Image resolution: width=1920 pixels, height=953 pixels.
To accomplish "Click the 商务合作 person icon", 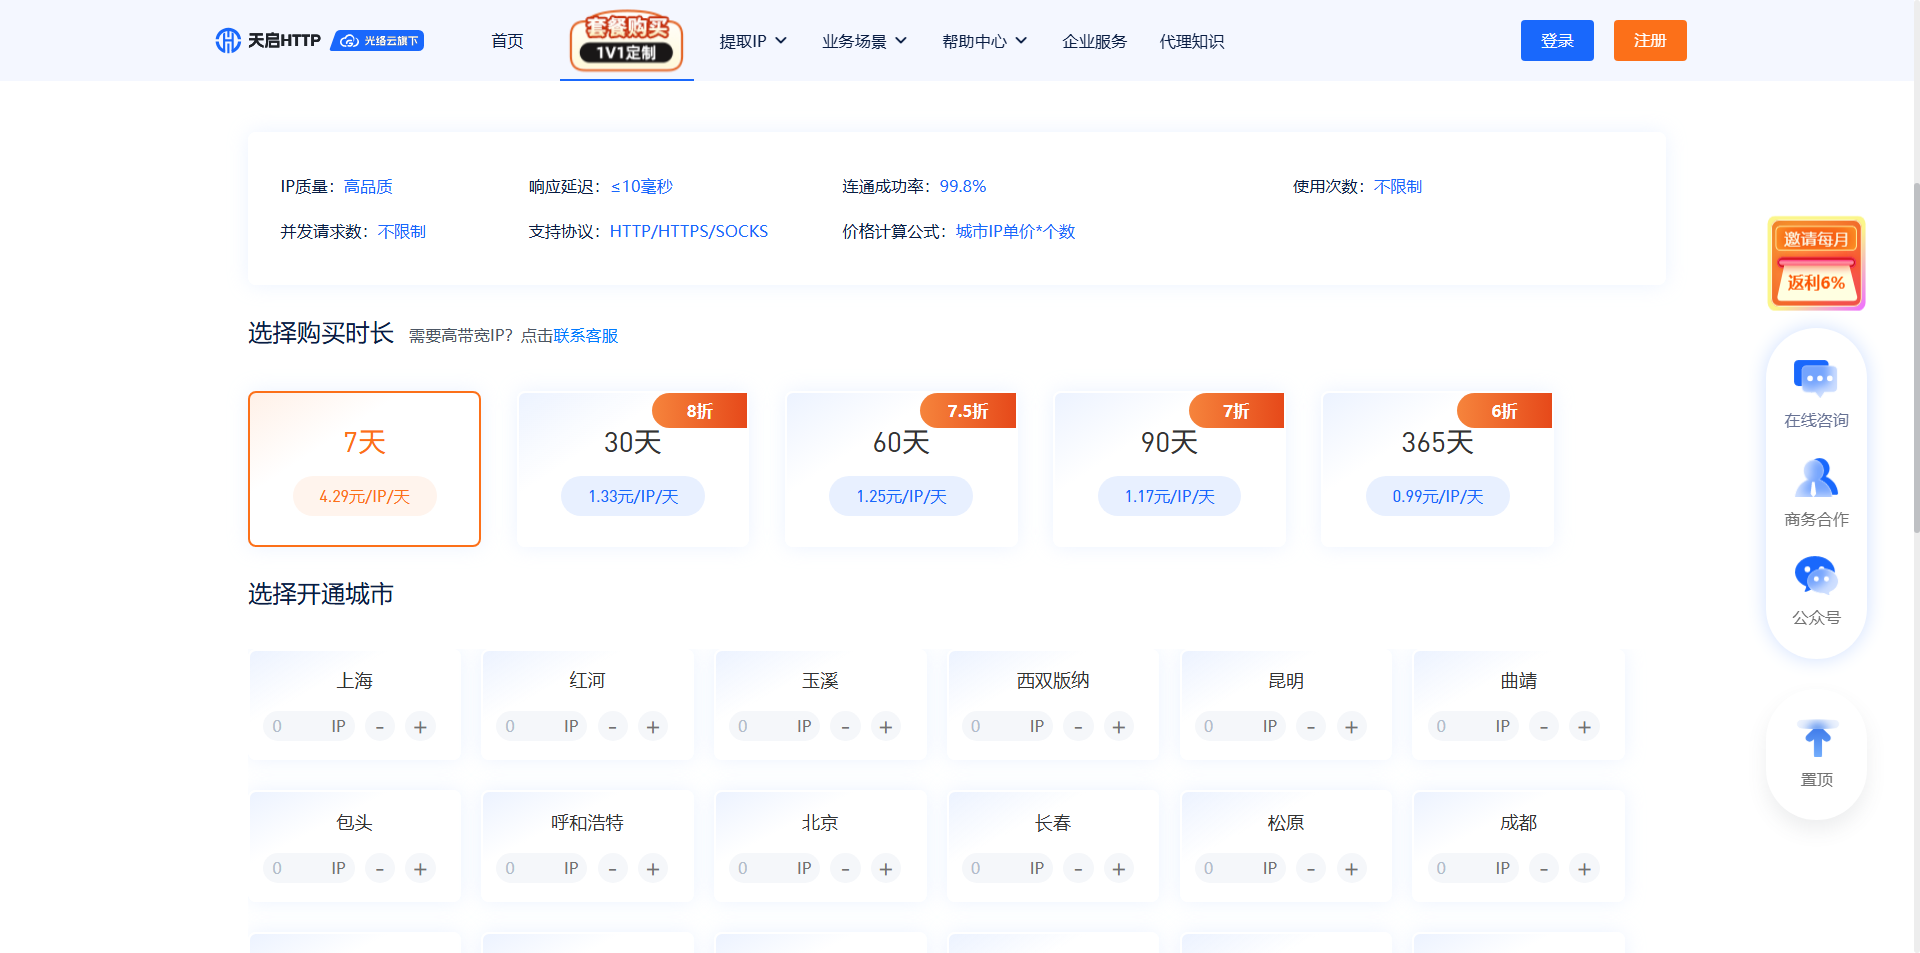I will click(1816, 478).
